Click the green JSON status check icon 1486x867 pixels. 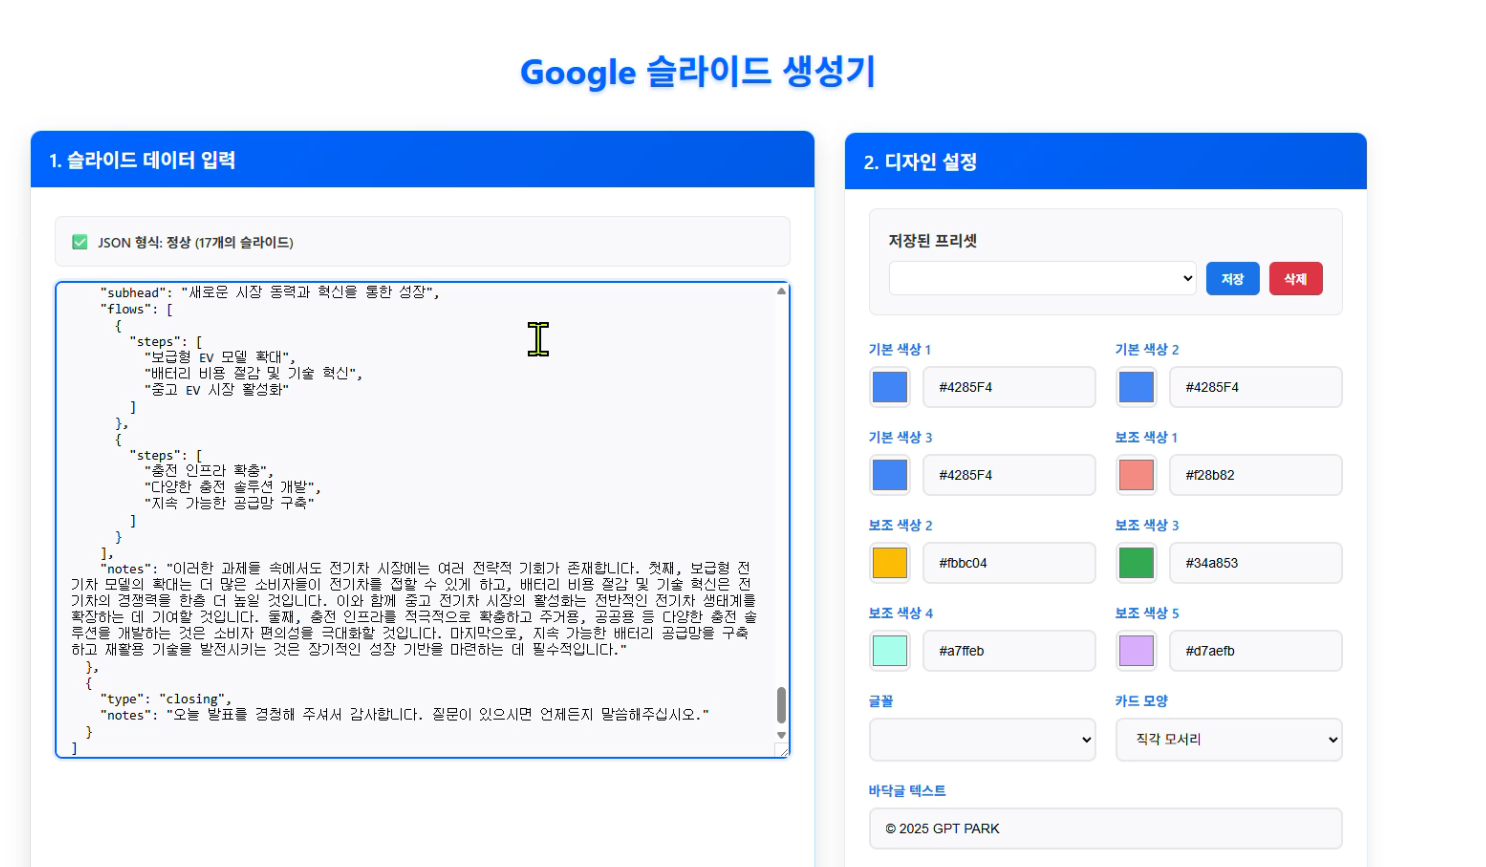point(80,242)
